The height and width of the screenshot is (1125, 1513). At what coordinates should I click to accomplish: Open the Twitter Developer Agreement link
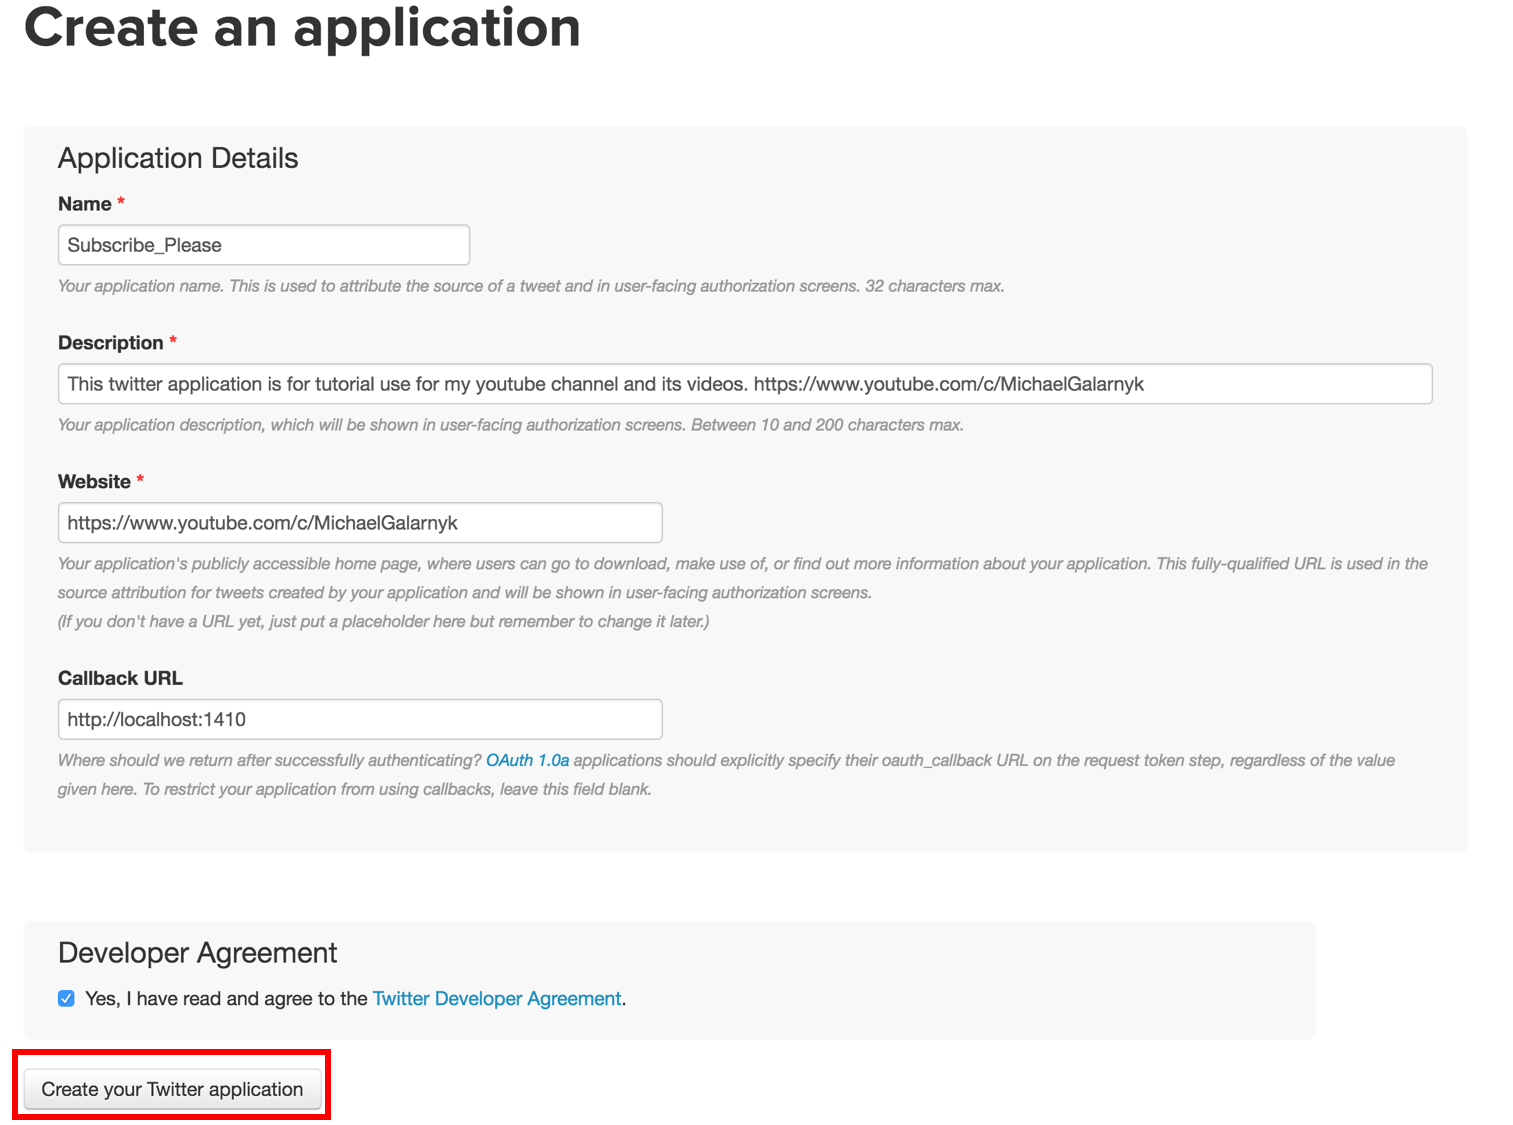tap(497, 998)
